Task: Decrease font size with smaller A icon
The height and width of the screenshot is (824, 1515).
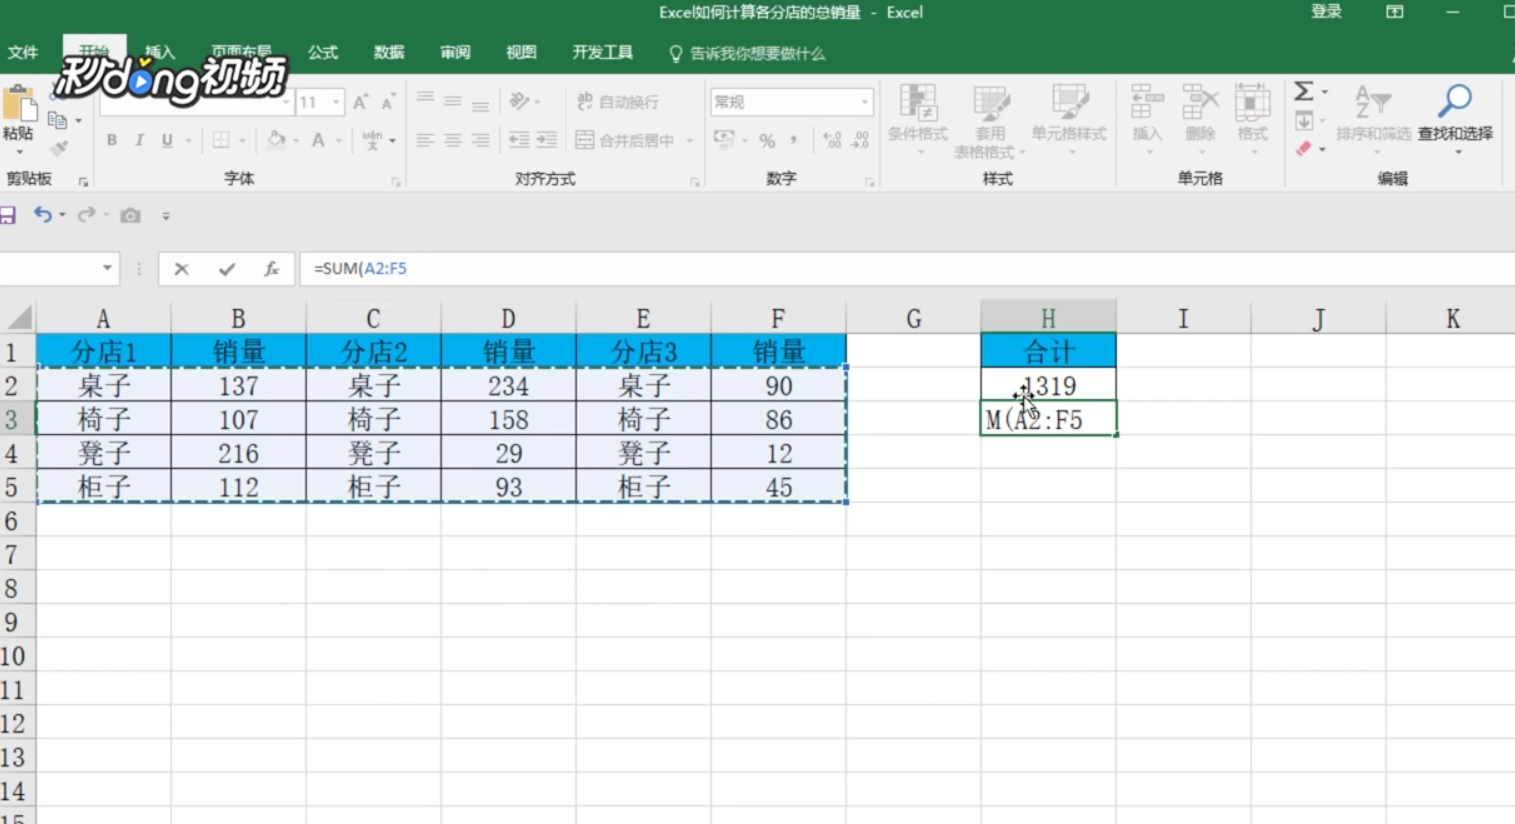Action: point(388,102)
